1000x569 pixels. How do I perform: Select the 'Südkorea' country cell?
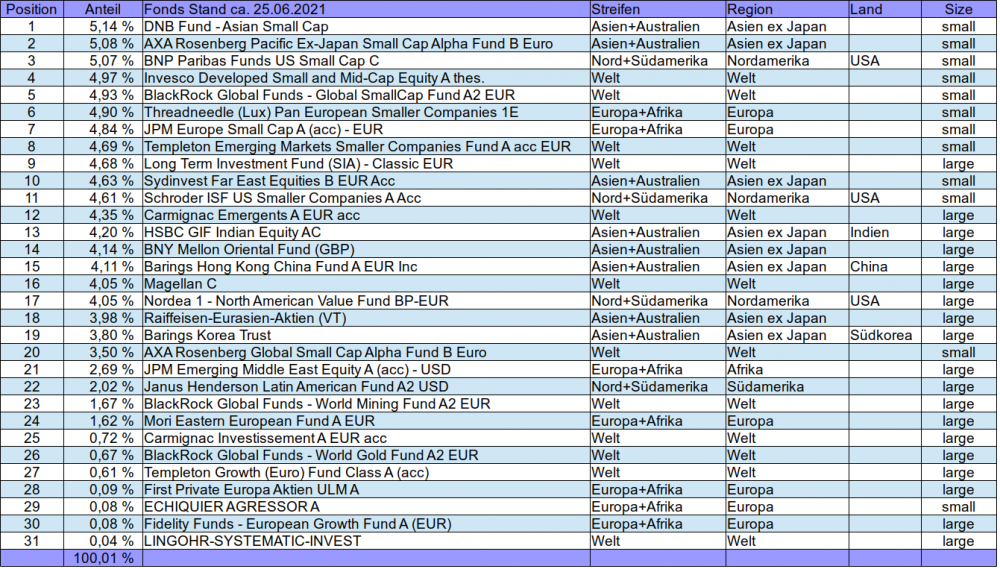(x=885, y=335)
